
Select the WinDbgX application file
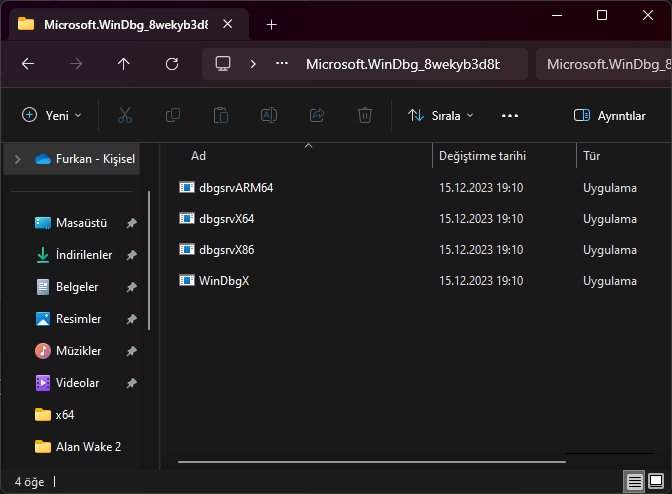click(223, 281)
